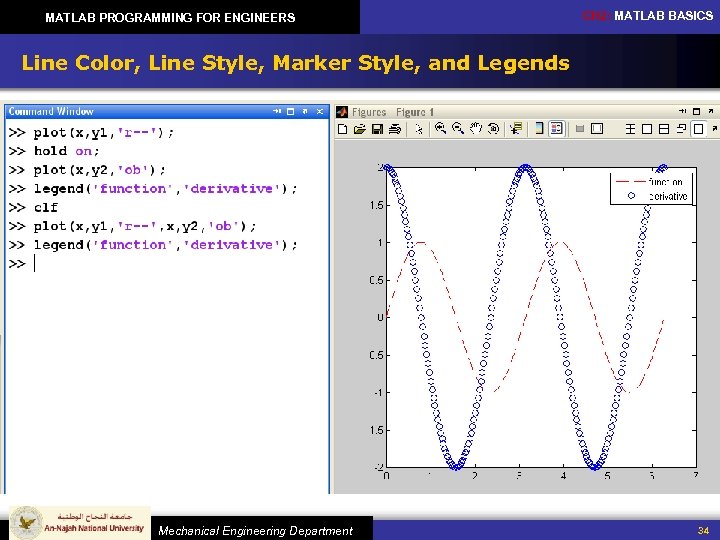Select the Data Cursor tool
Image resolution: width=720 pixels, height=540 pixels.
coord(516,129)
